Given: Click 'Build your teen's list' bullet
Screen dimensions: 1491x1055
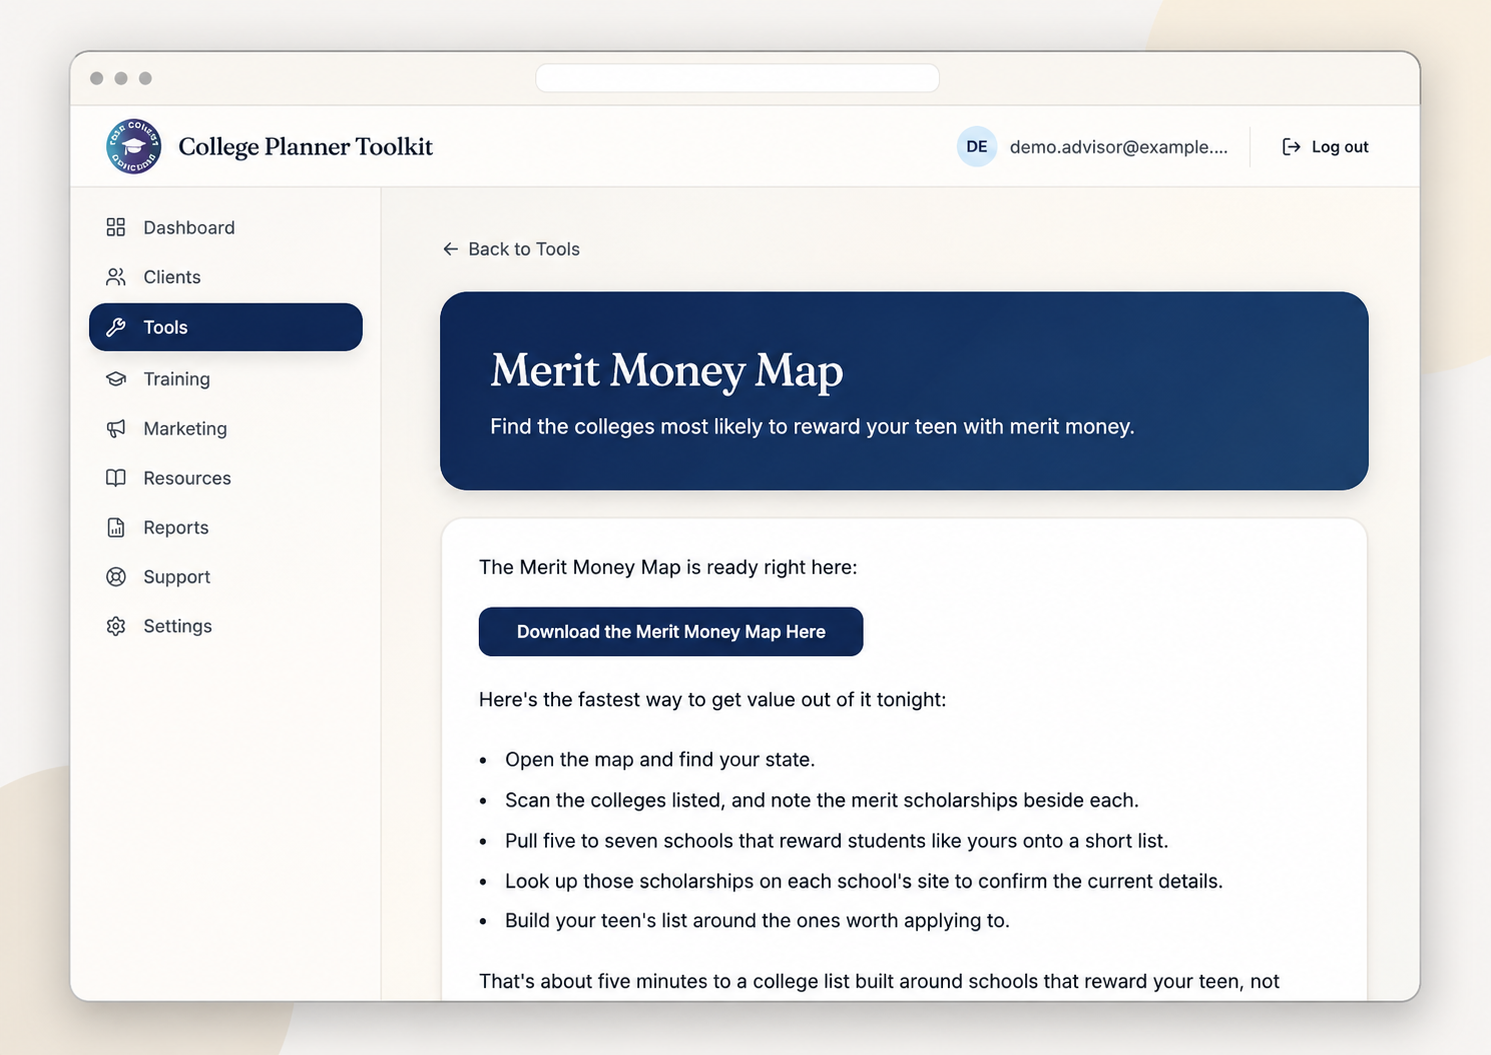Looking at the screenshot, I should (757, 921).
